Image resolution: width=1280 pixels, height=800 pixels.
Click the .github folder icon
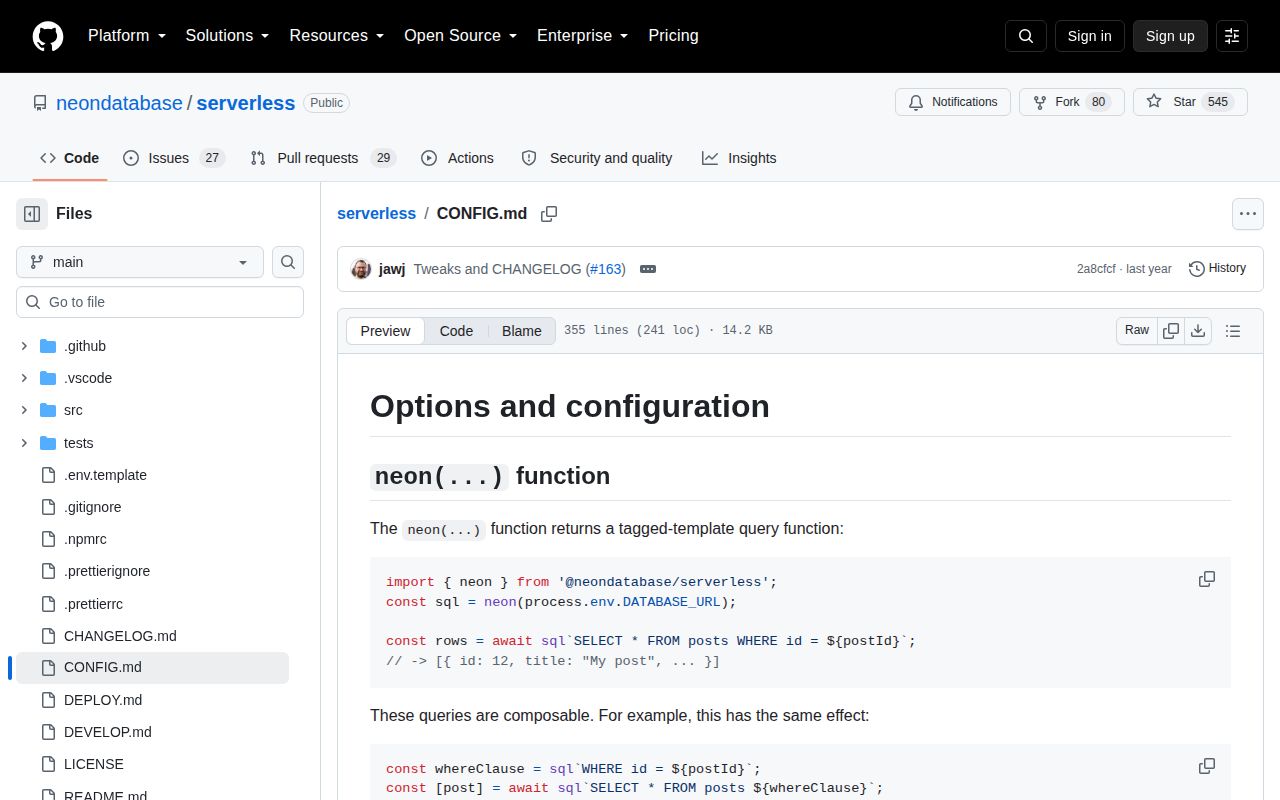48,346
